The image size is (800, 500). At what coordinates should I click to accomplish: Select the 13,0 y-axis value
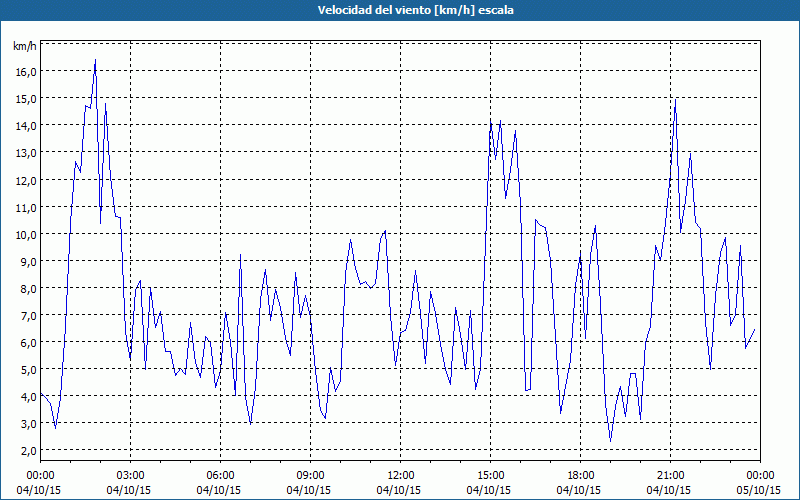pyautogui.click(x=26, y=153)
